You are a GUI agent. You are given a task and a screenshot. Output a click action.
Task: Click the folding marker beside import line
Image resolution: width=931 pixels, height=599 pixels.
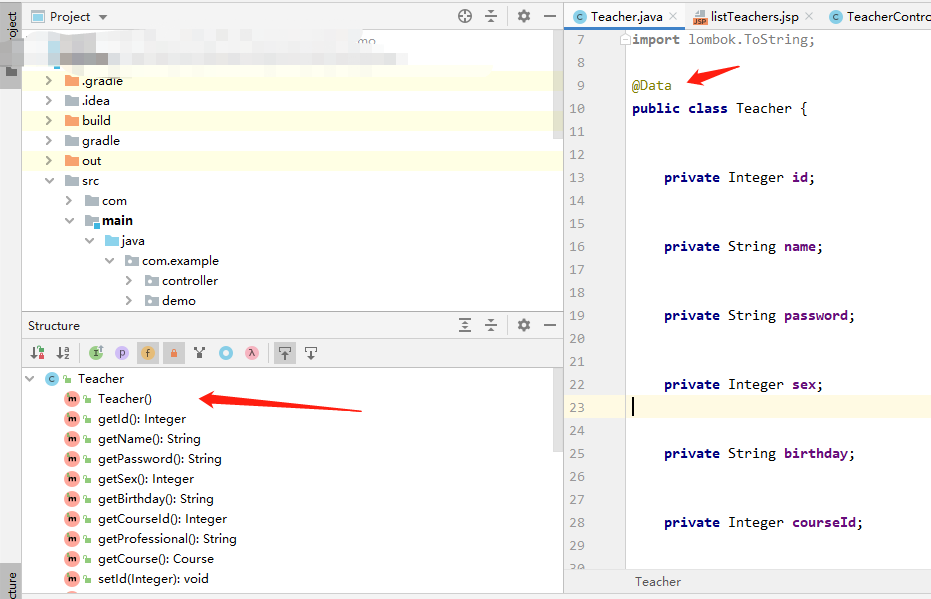point(625,40)
